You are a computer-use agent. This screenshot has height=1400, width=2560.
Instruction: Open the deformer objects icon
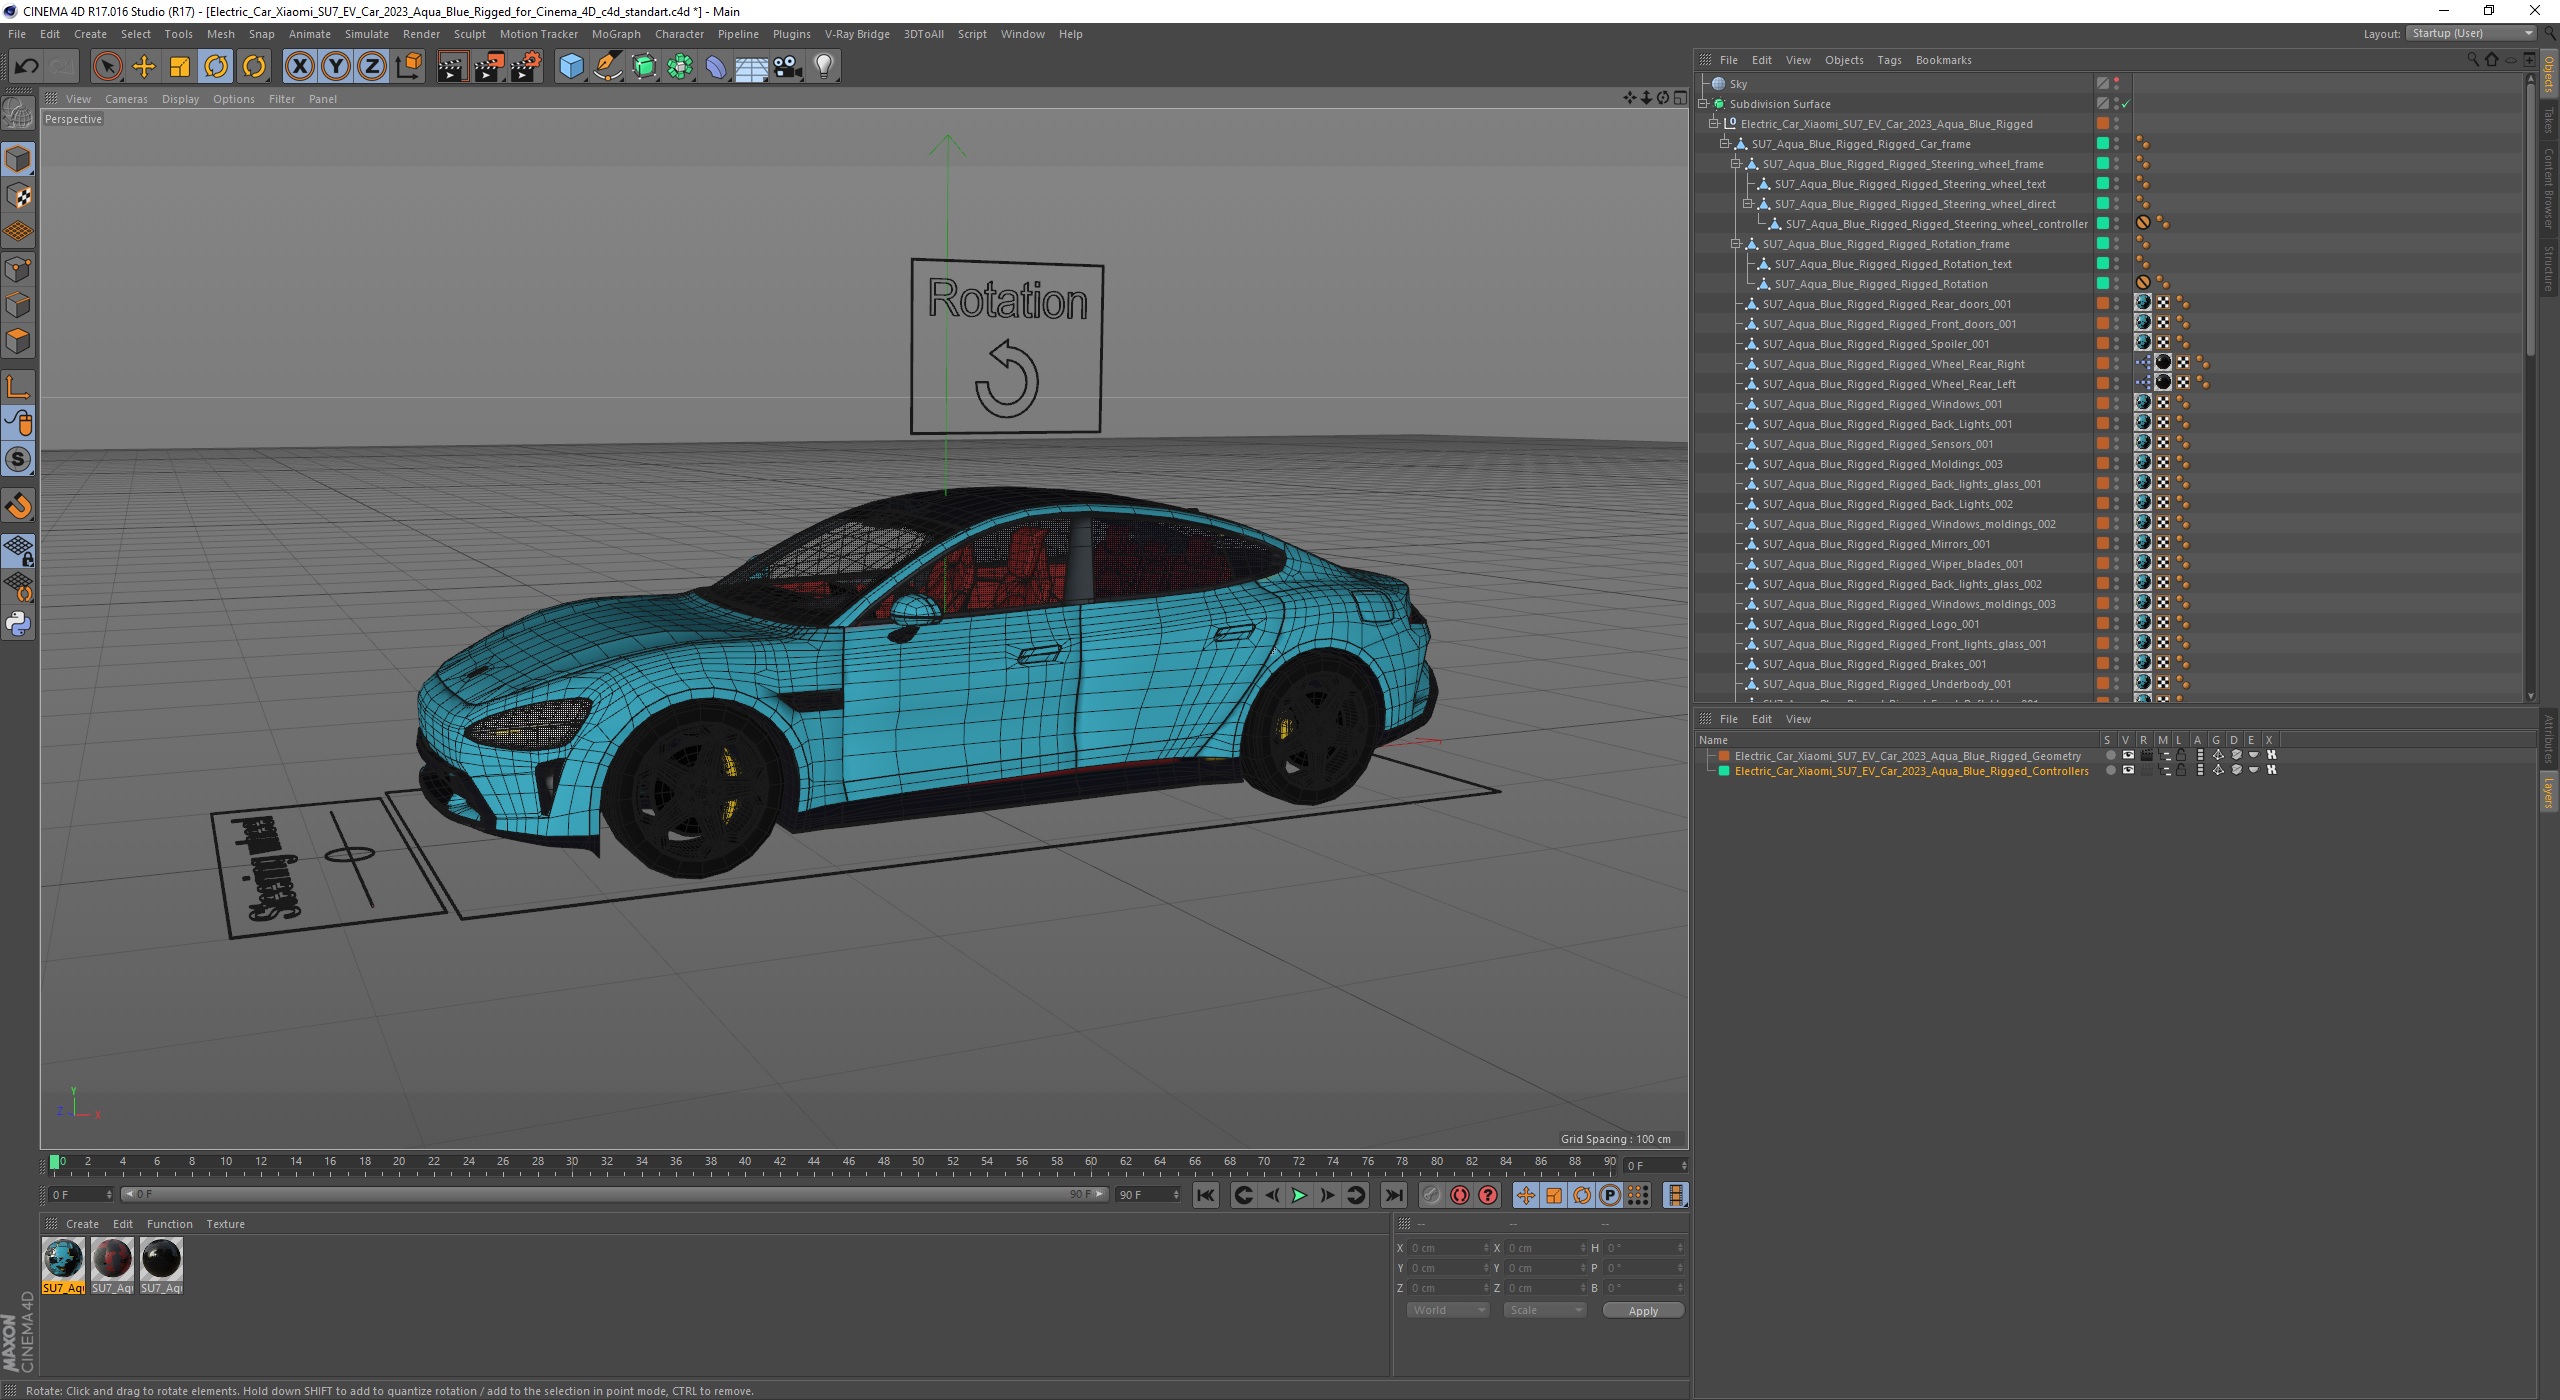click(717, 67)
